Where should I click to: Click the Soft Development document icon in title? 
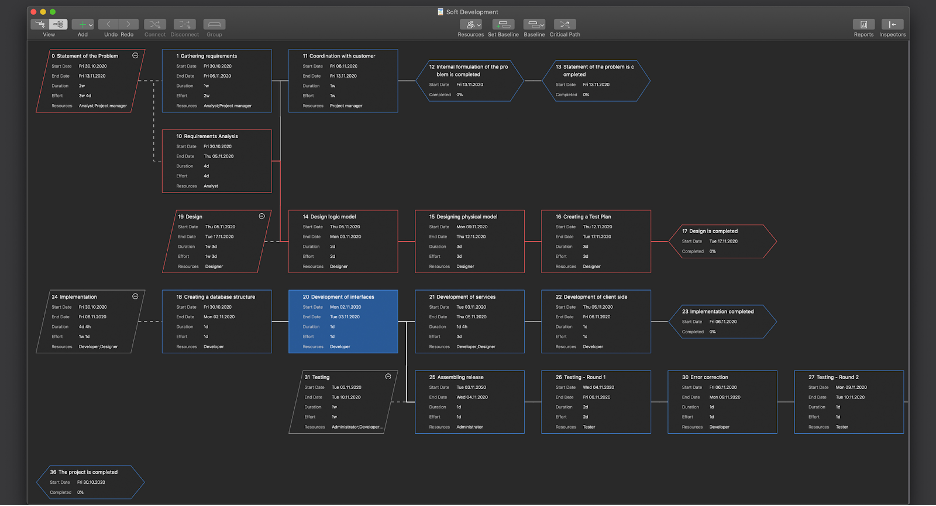pyautogui.click(x=441, y=11)
